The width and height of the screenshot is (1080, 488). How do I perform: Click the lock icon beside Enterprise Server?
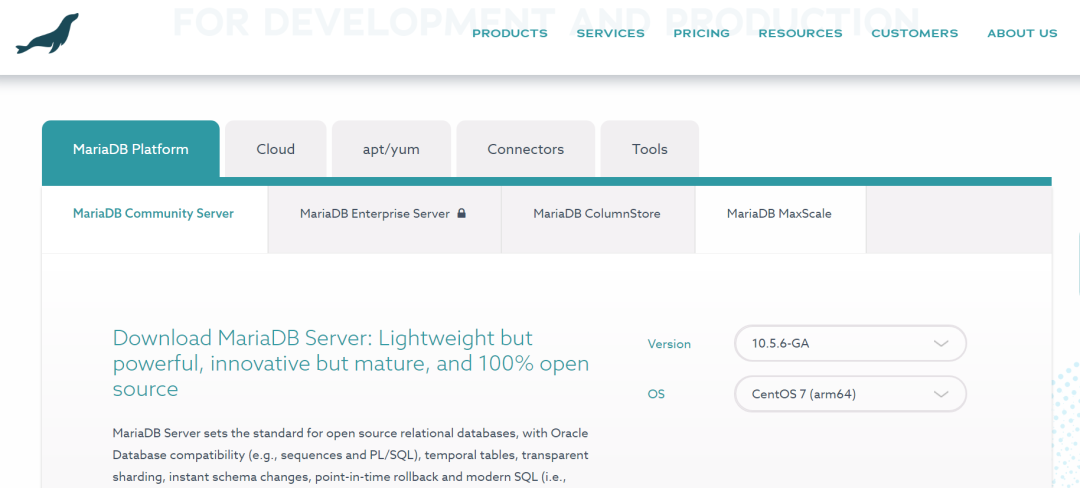(x=461, y=214)
